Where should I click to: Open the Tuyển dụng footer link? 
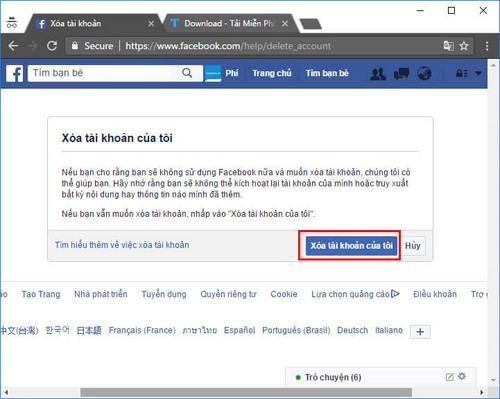click(x=164, y=294)
